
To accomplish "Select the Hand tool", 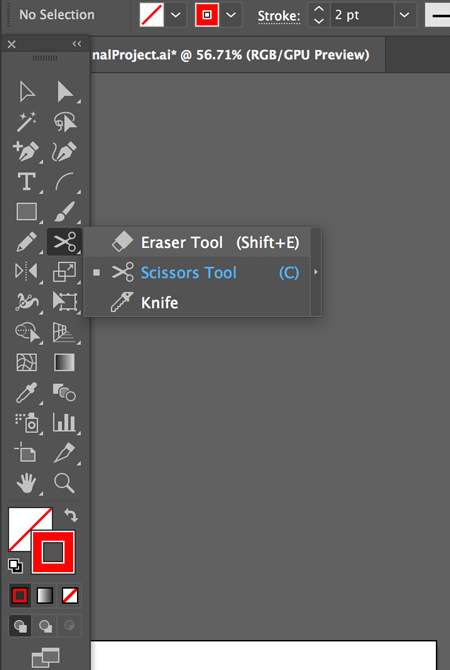I will click(26, 482).
